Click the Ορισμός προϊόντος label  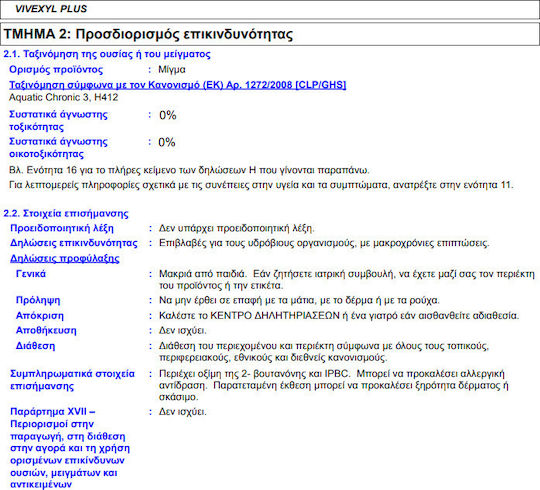(x=56, y=70)
